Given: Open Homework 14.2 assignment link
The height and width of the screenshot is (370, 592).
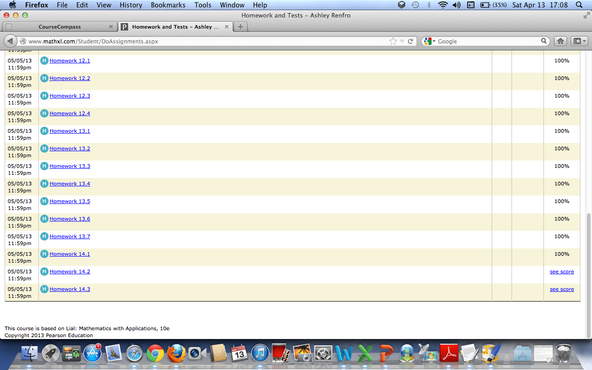Looking at the screenshot, I should [70, 271].
